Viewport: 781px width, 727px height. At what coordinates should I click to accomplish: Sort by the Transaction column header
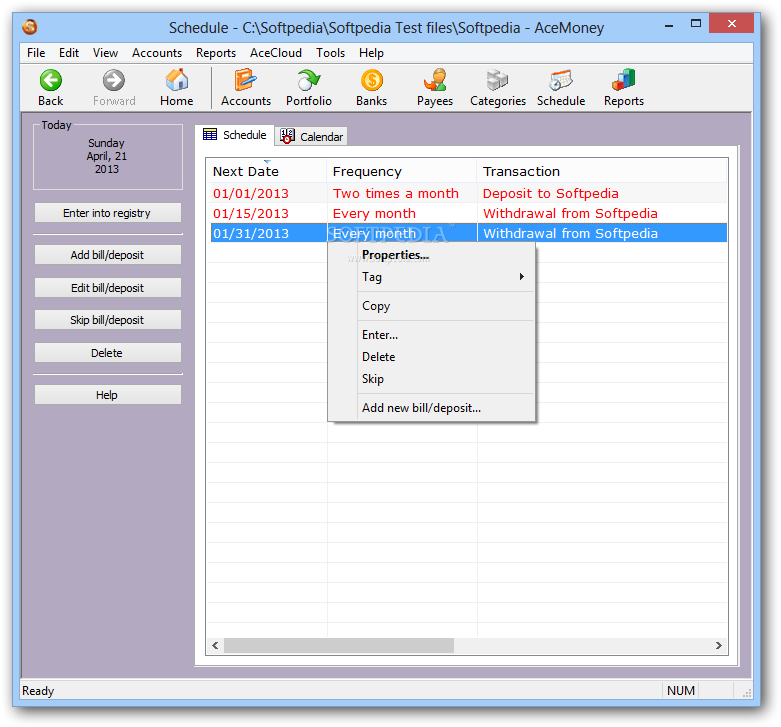(602, 171)
